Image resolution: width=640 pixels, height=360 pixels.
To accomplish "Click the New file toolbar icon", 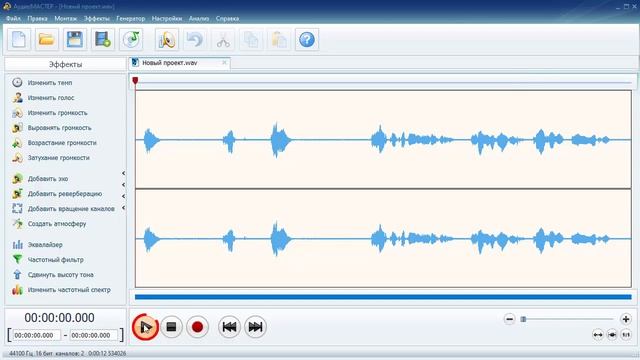I will (x=19, y=40).
